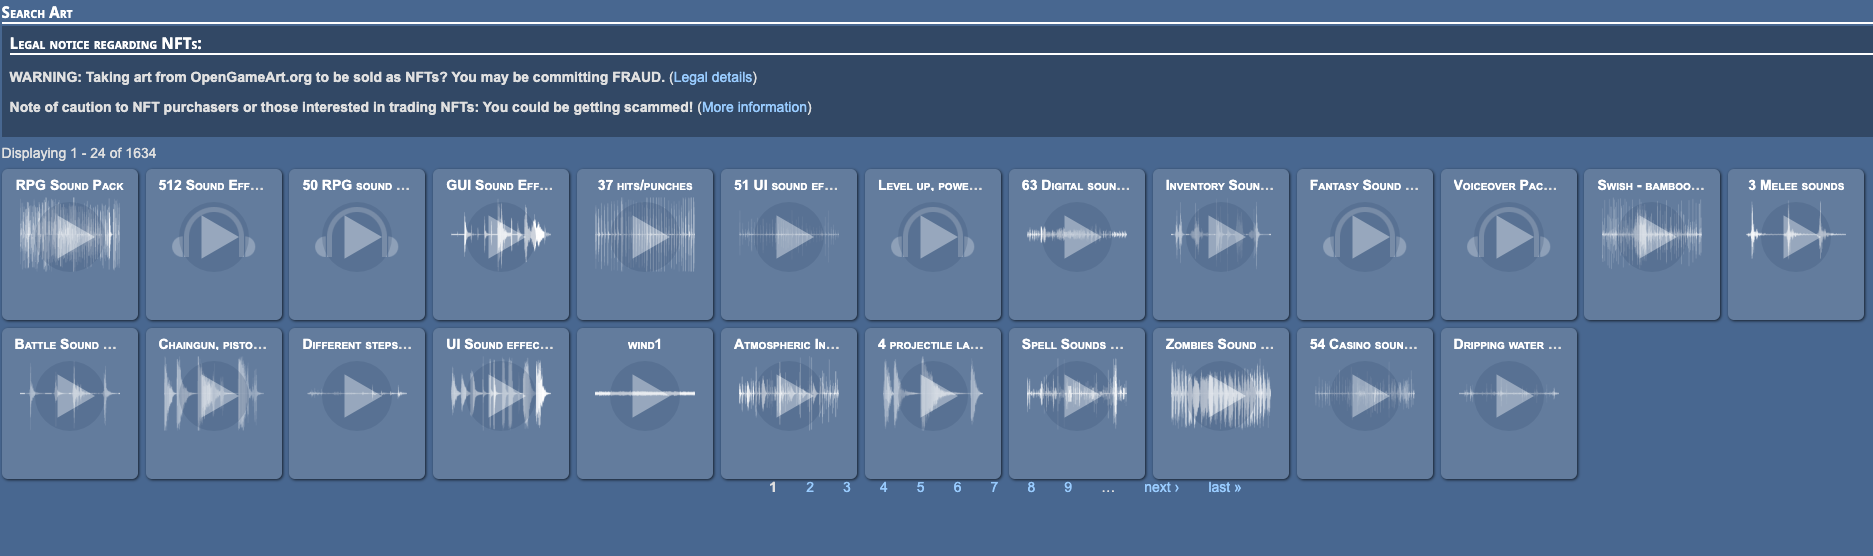
Task: Click the next › pagination link
Action: (1161, 487)
